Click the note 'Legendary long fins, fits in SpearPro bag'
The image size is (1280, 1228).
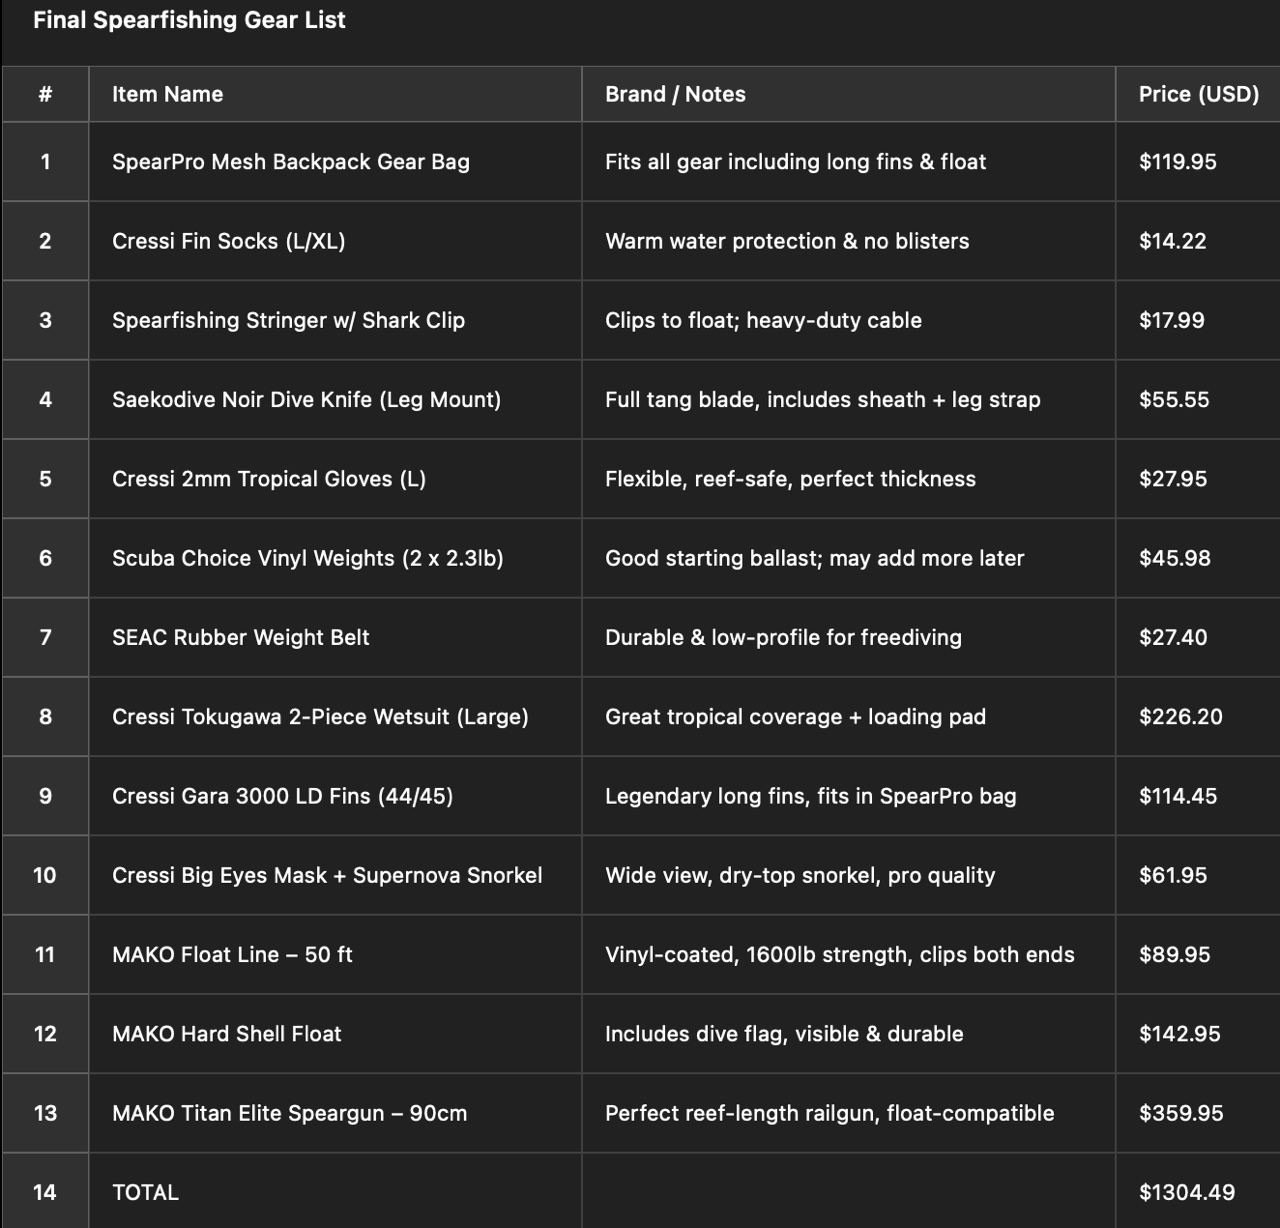pos(811,796)
